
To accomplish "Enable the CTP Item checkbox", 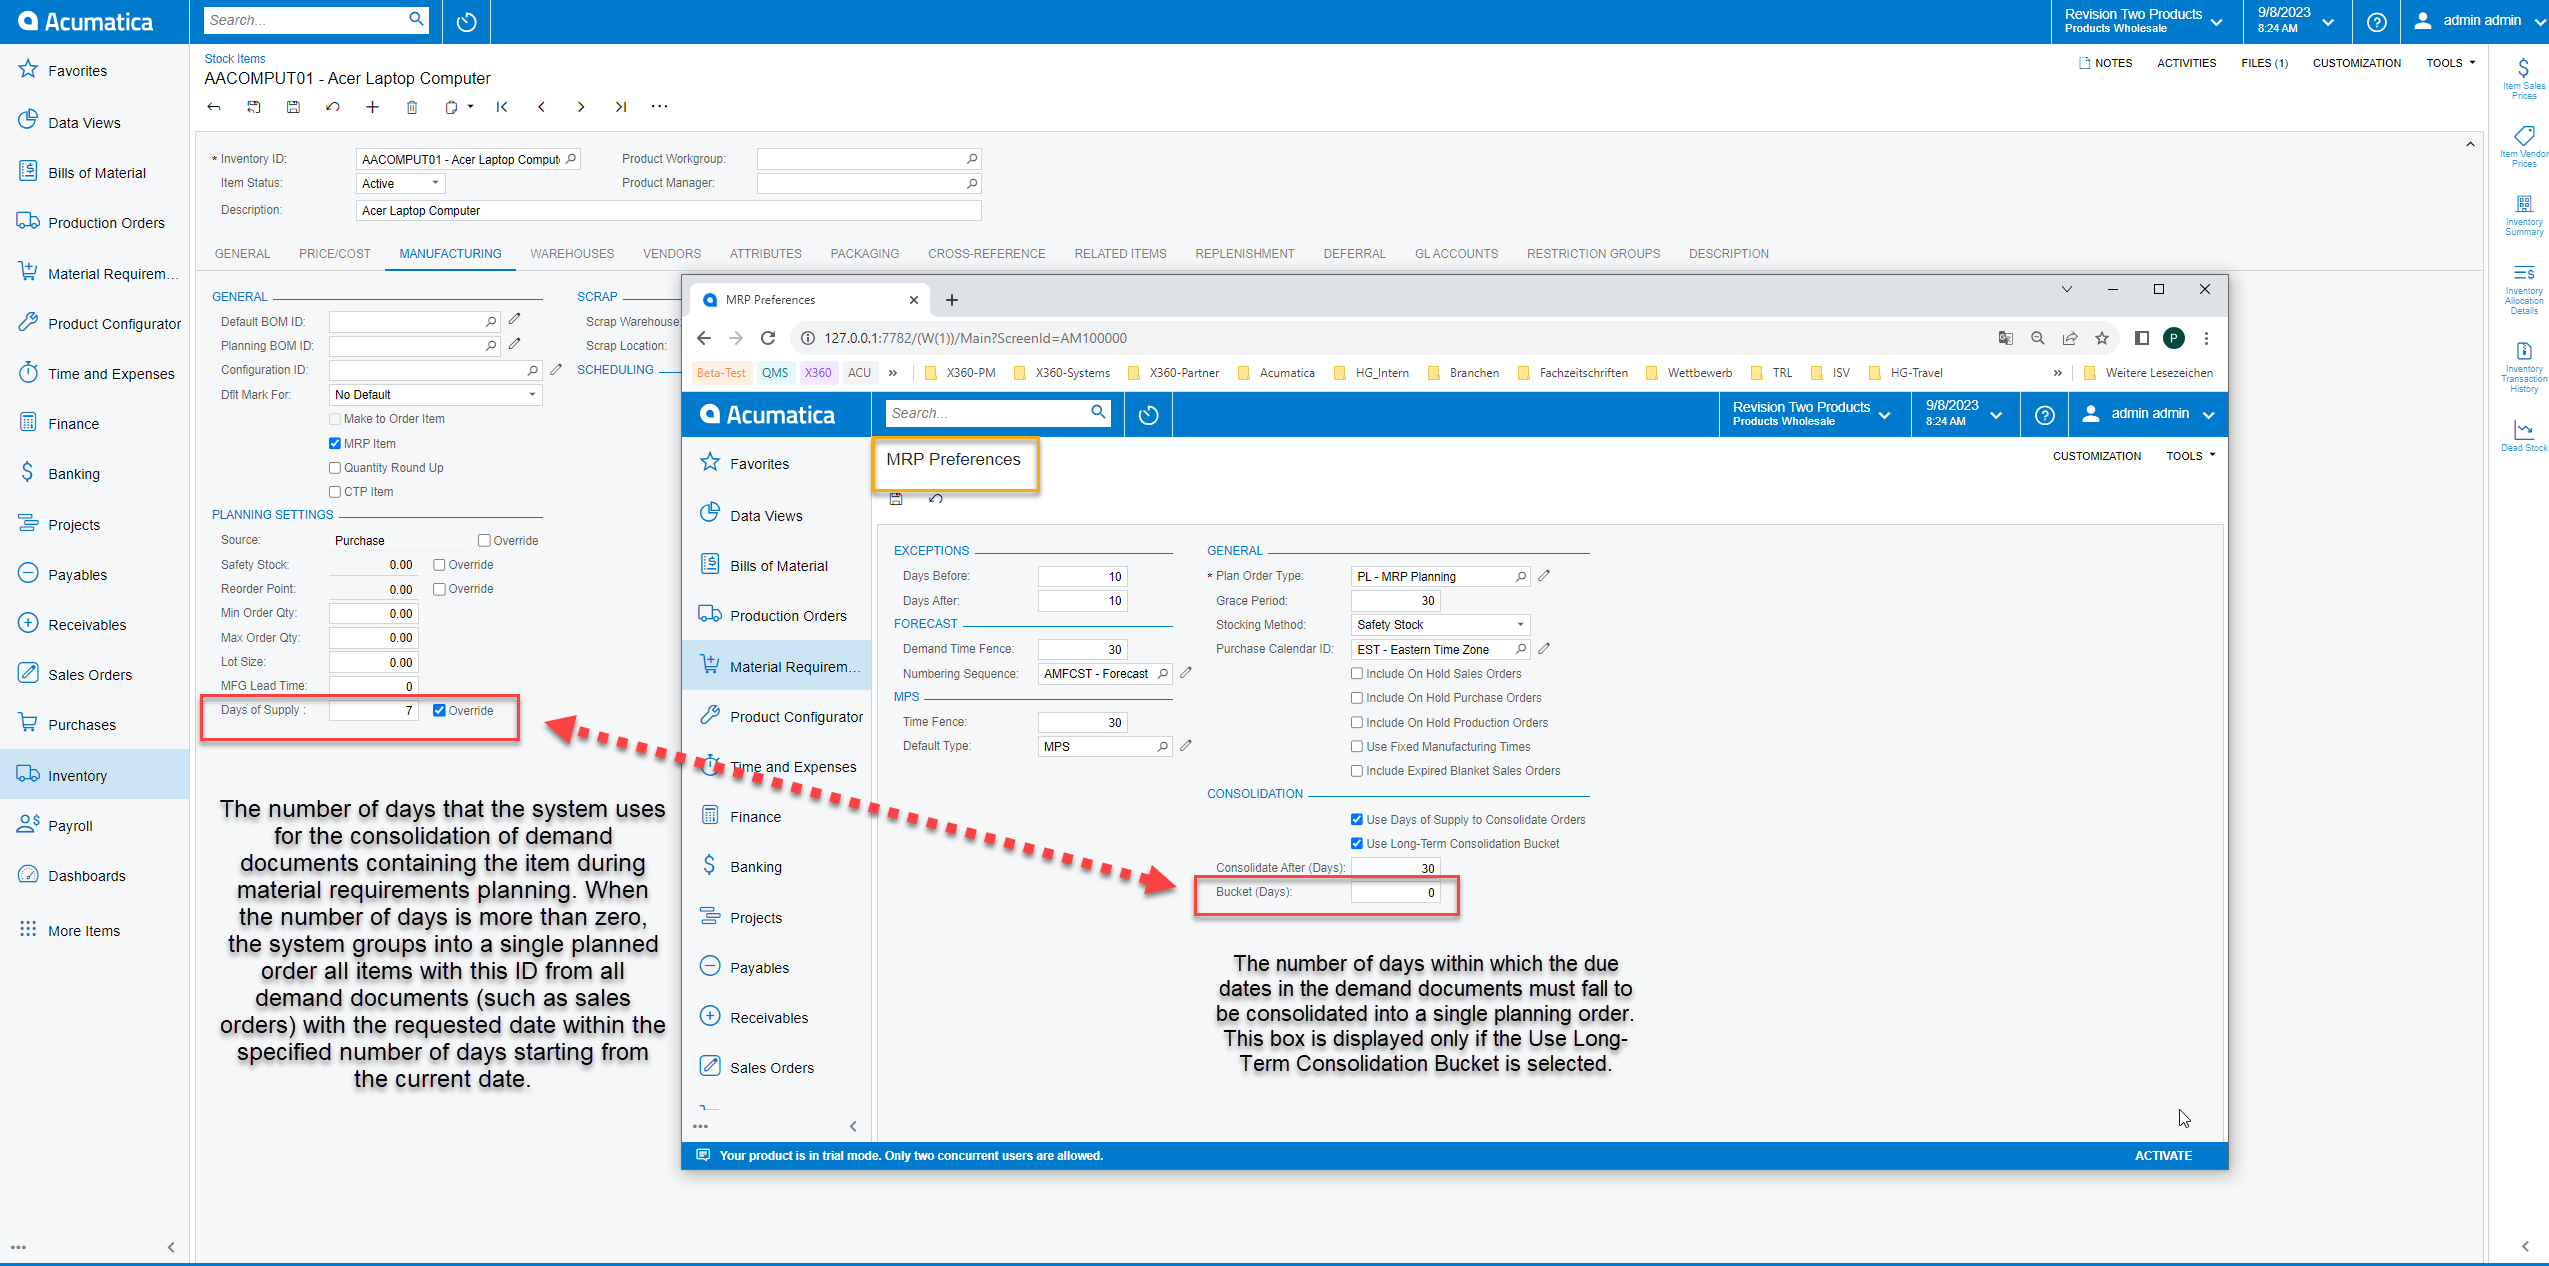I will (335, 491).
